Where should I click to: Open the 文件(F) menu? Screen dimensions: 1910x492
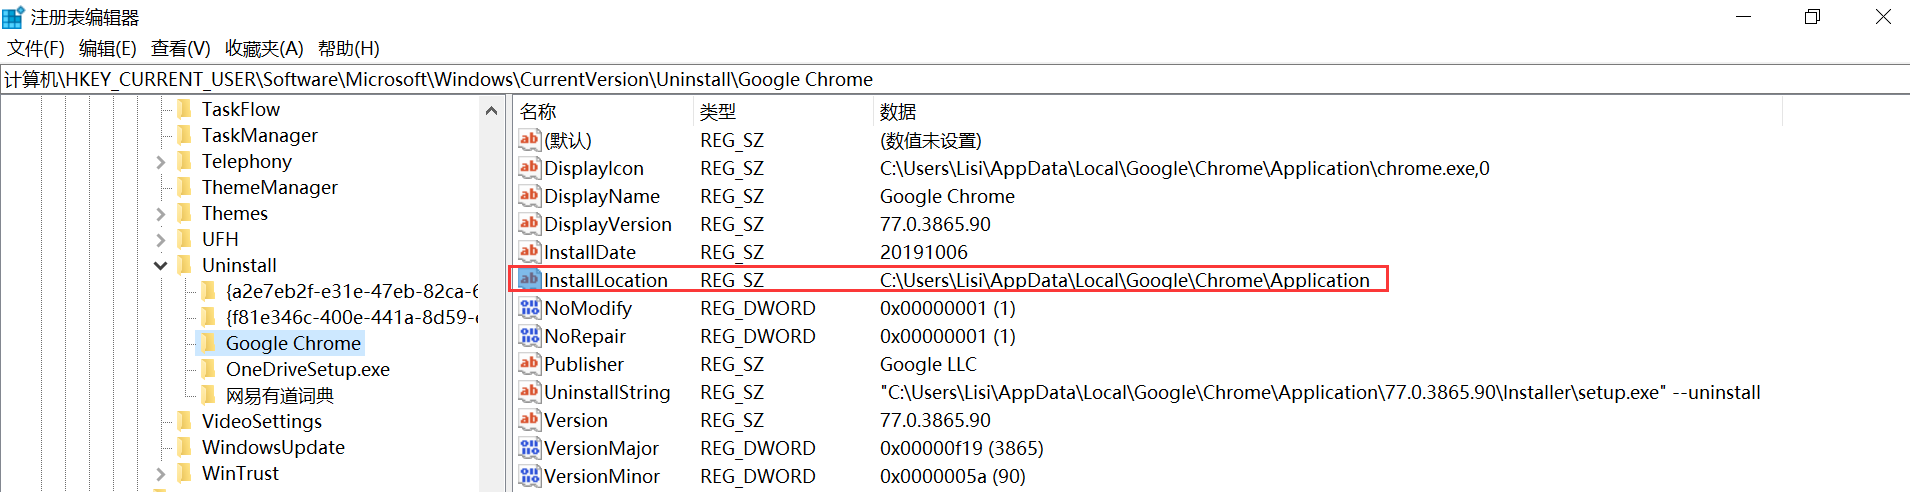[36, 48]
